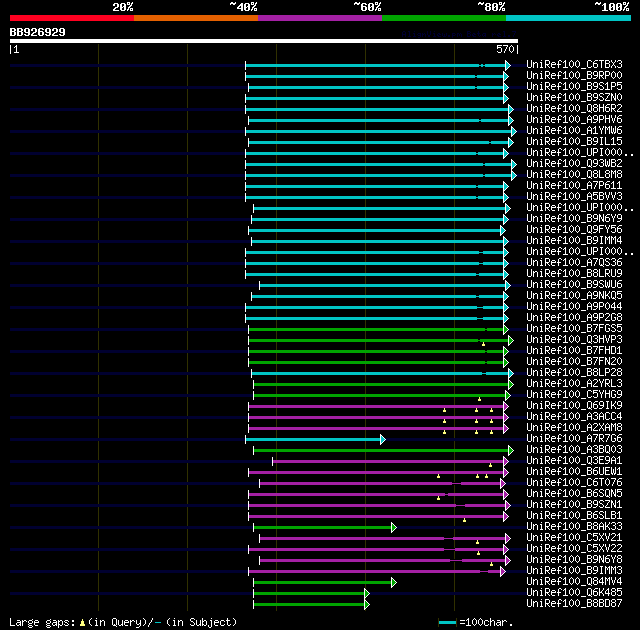Select the UniRef100_A2XAM8 label

tap(574, 428)
